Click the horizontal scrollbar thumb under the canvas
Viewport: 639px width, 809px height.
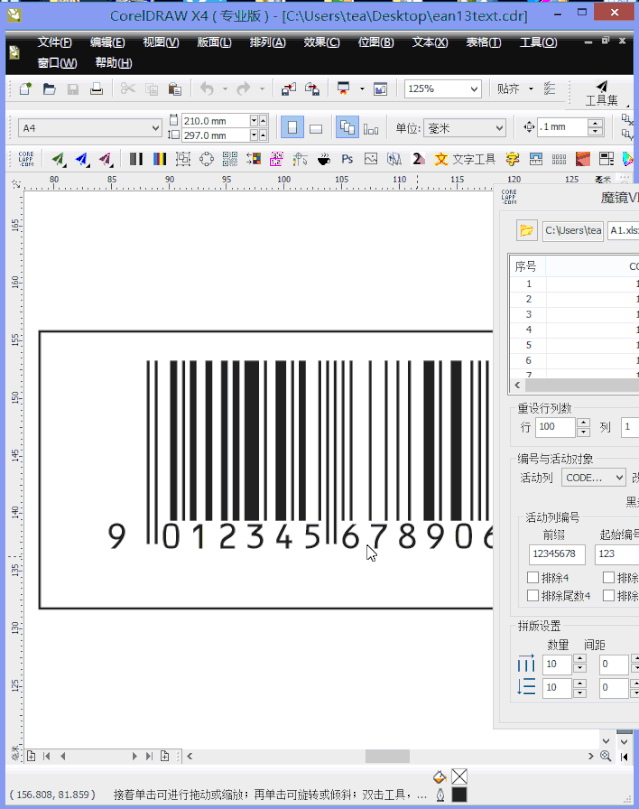click(387, 756)
